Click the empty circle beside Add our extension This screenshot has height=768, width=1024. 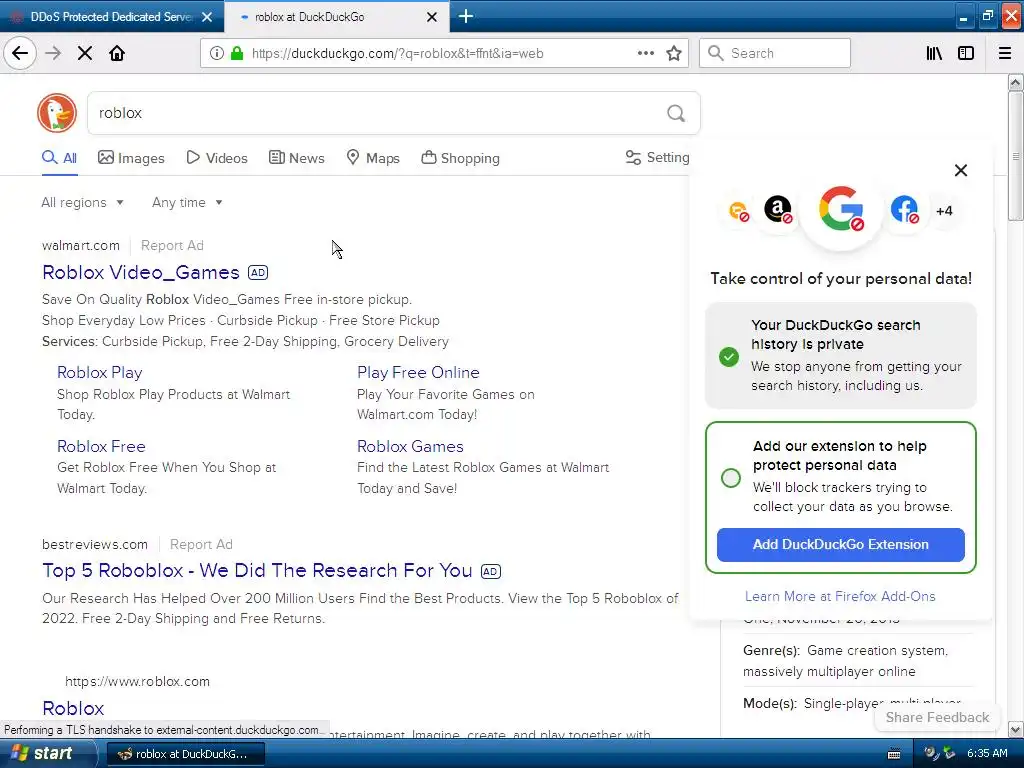[x=731, y=478]
